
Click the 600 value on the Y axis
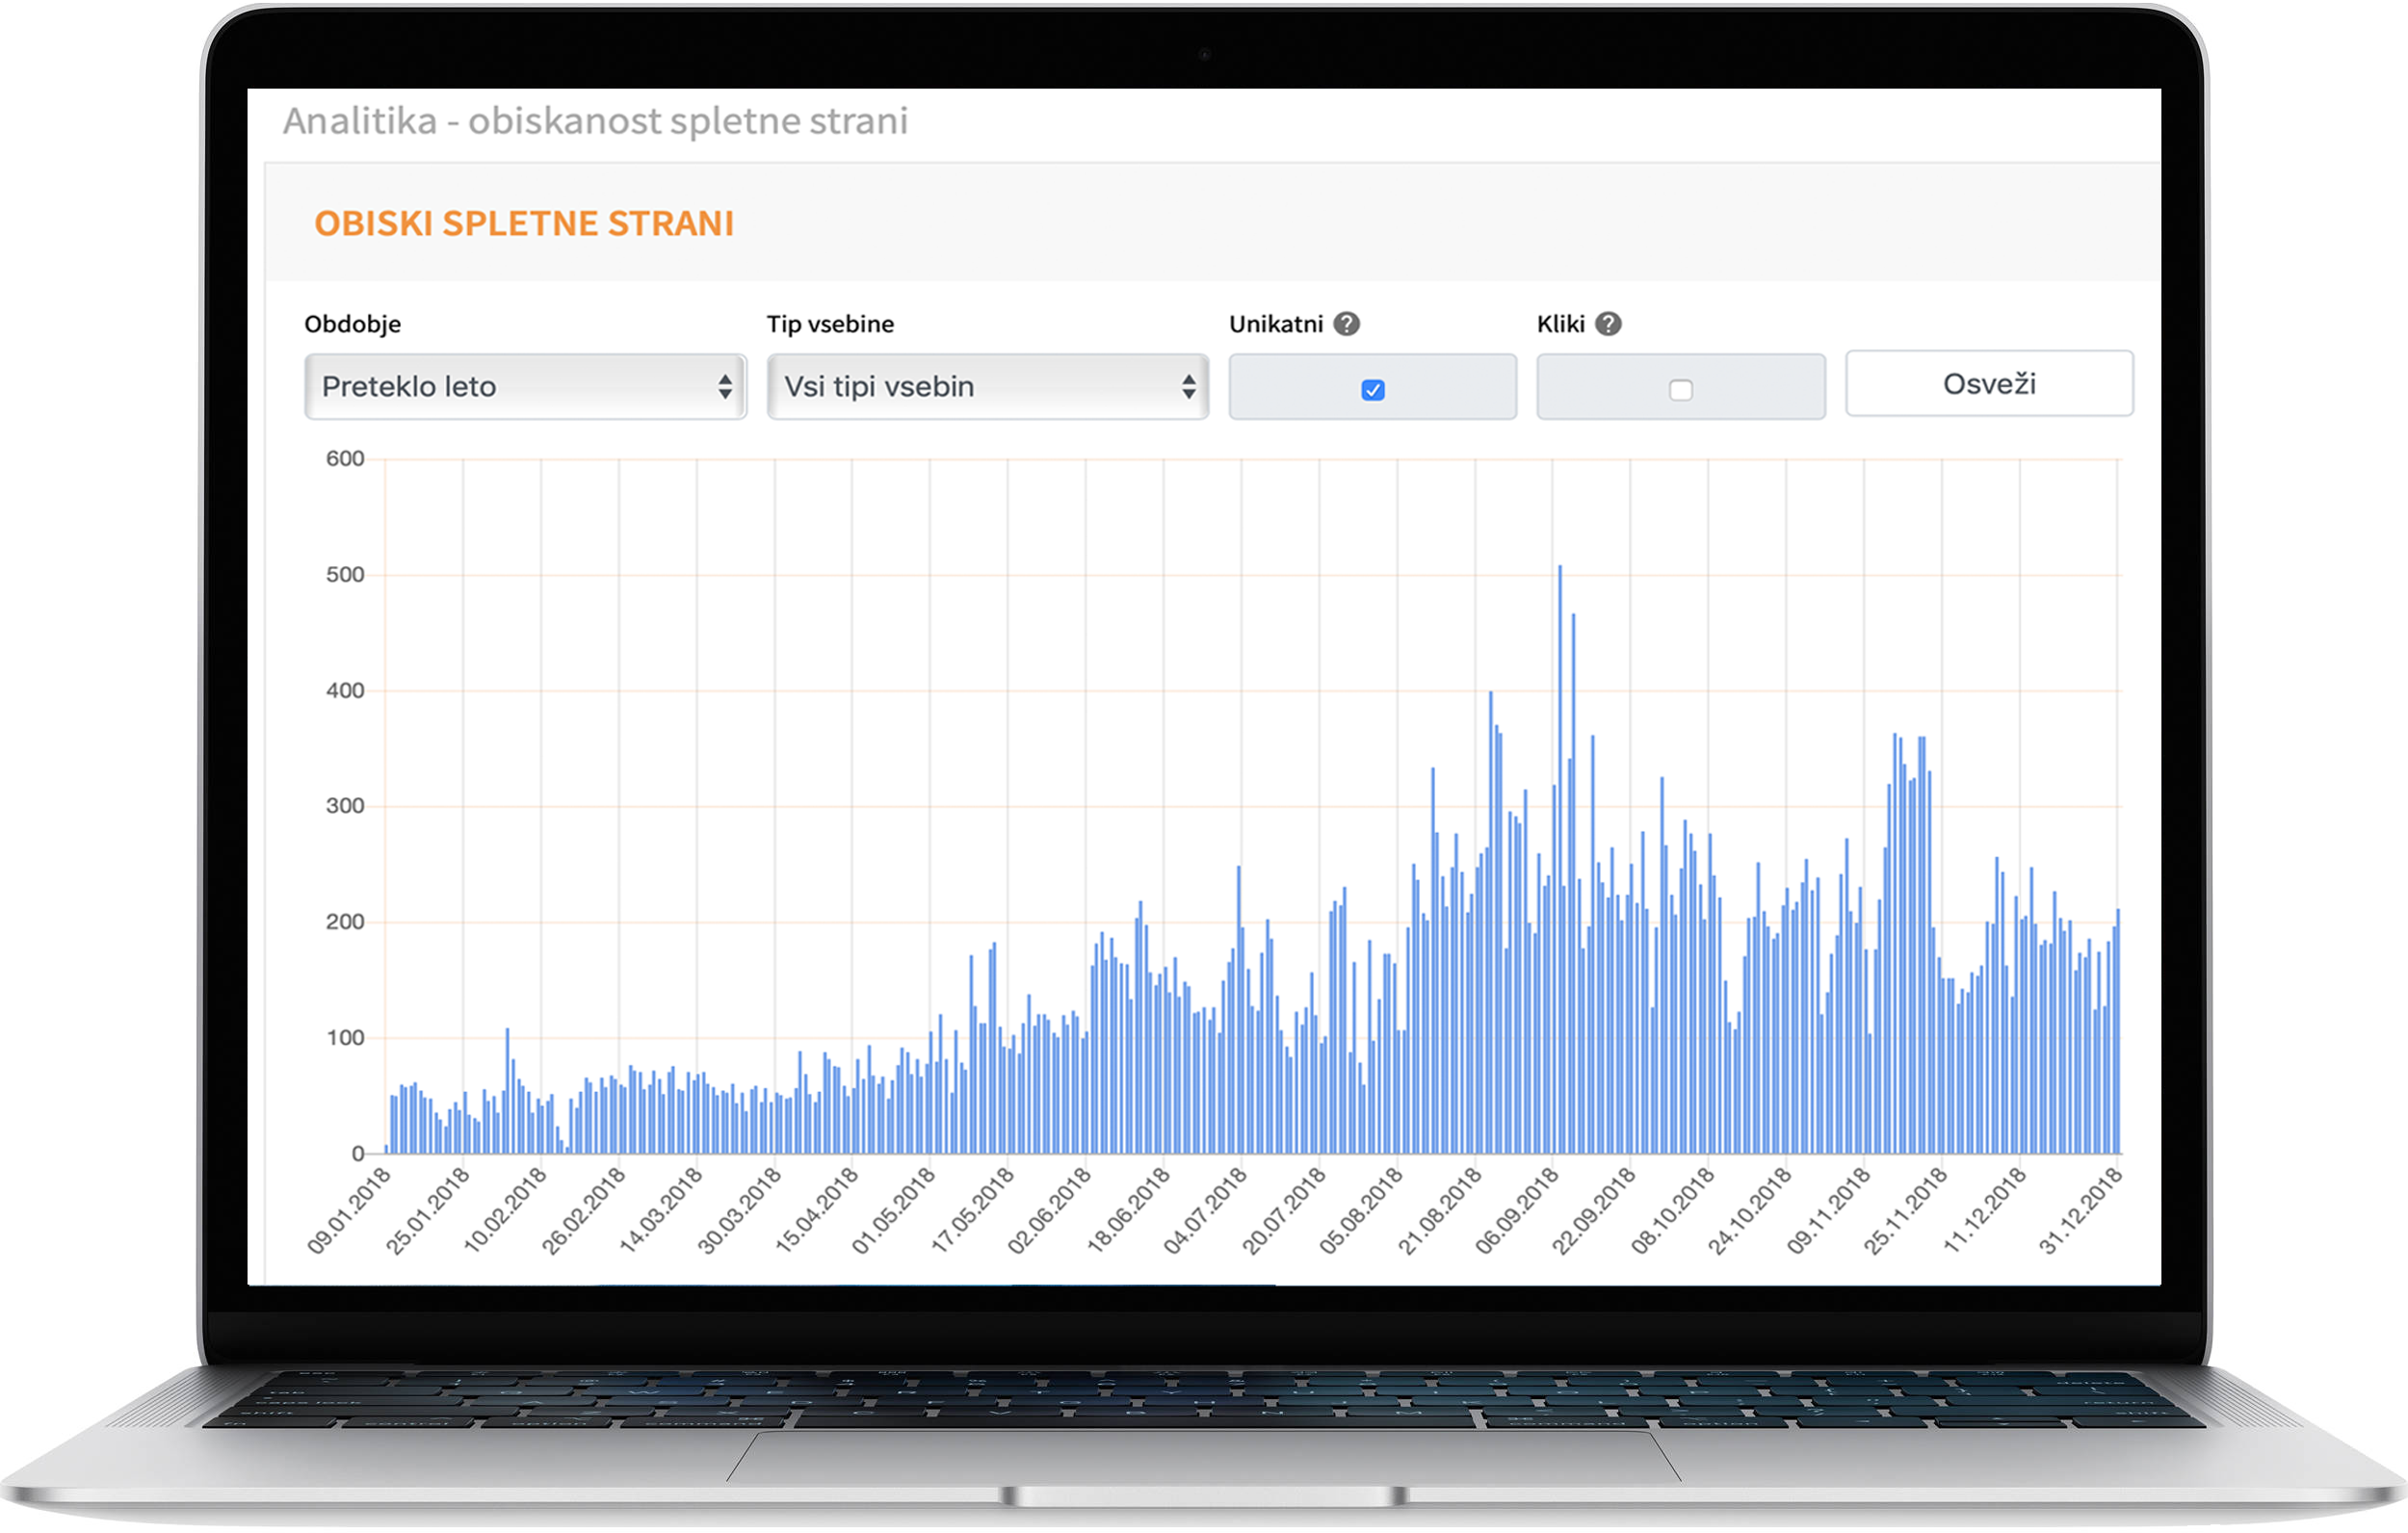(x=345, y=459)
